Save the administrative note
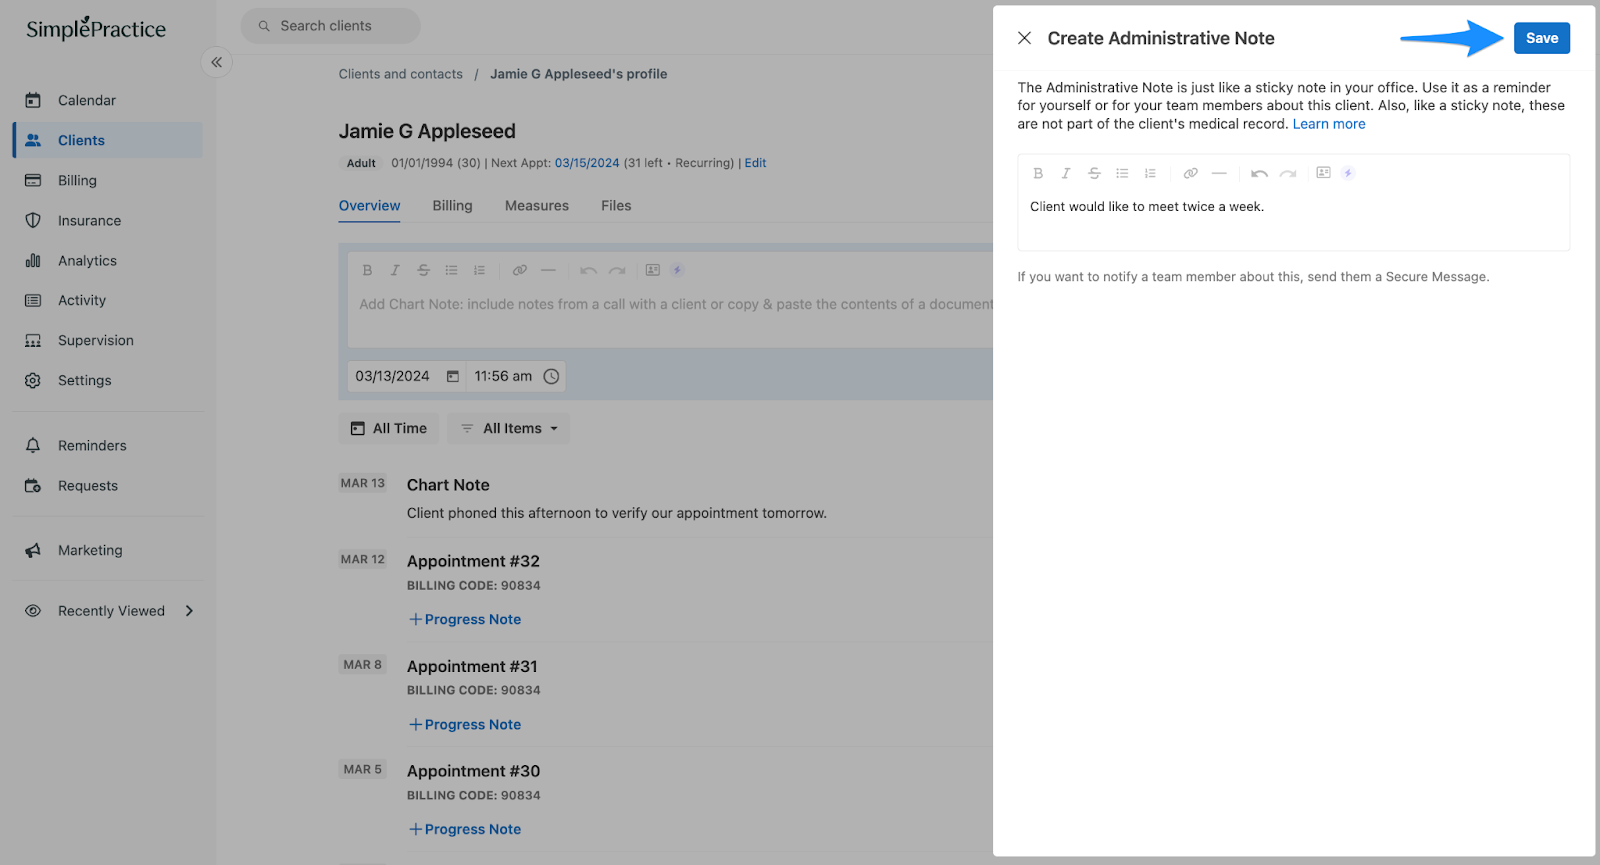The height and width of the screenshot is (865, 1600). coord(1541,38)
